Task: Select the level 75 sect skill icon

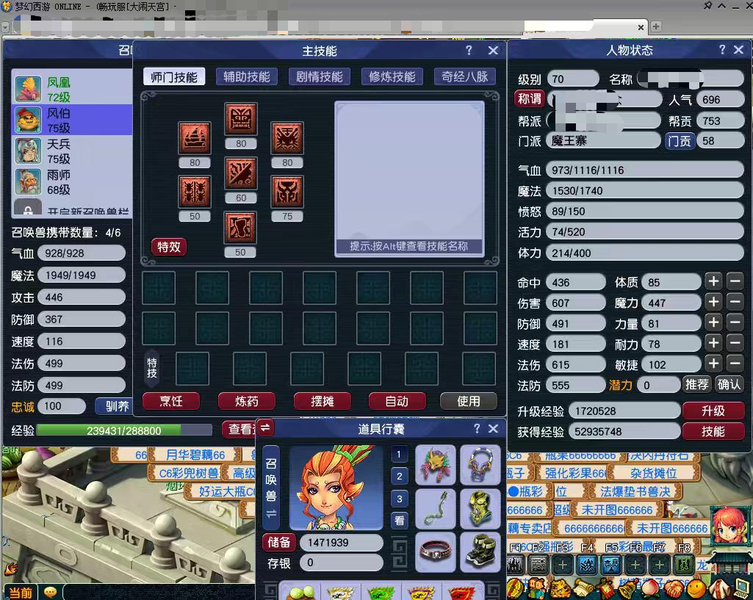Action: [x=287, y=191]
